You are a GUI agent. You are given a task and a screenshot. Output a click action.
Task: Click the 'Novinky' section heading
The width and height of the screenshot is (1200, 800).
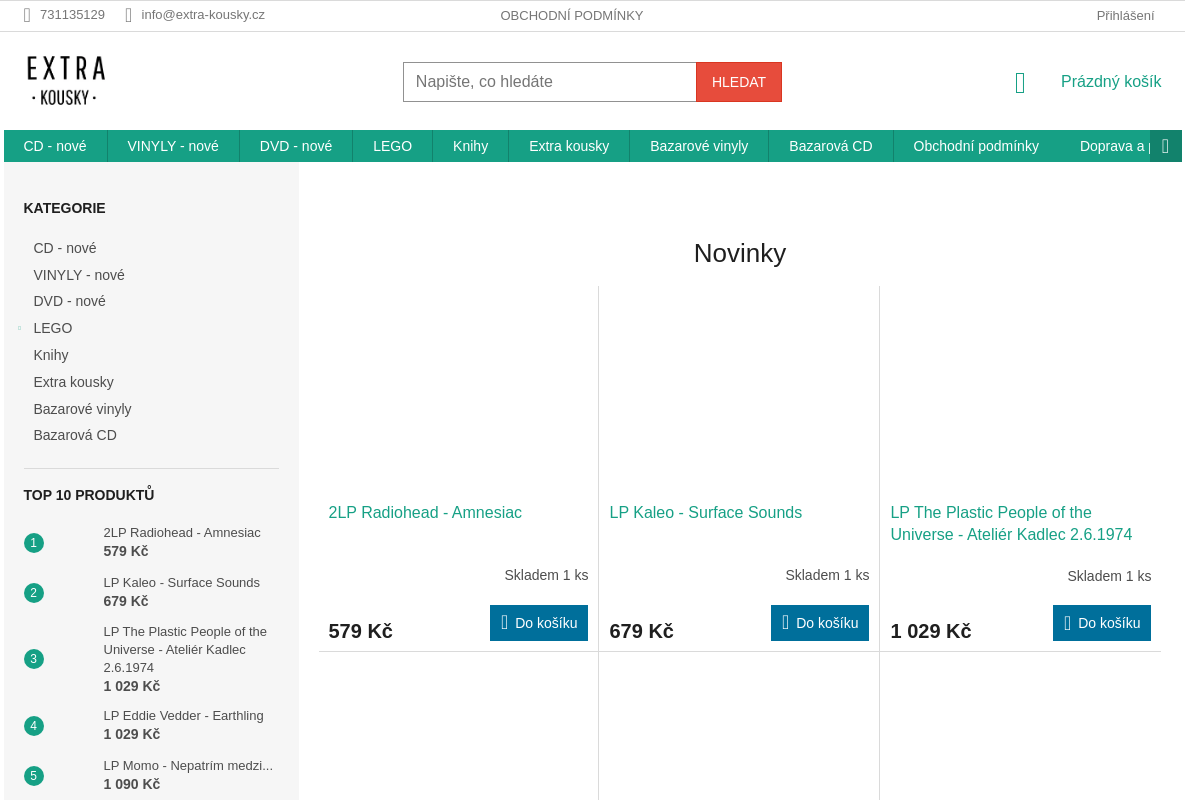[x=740, y=253]
